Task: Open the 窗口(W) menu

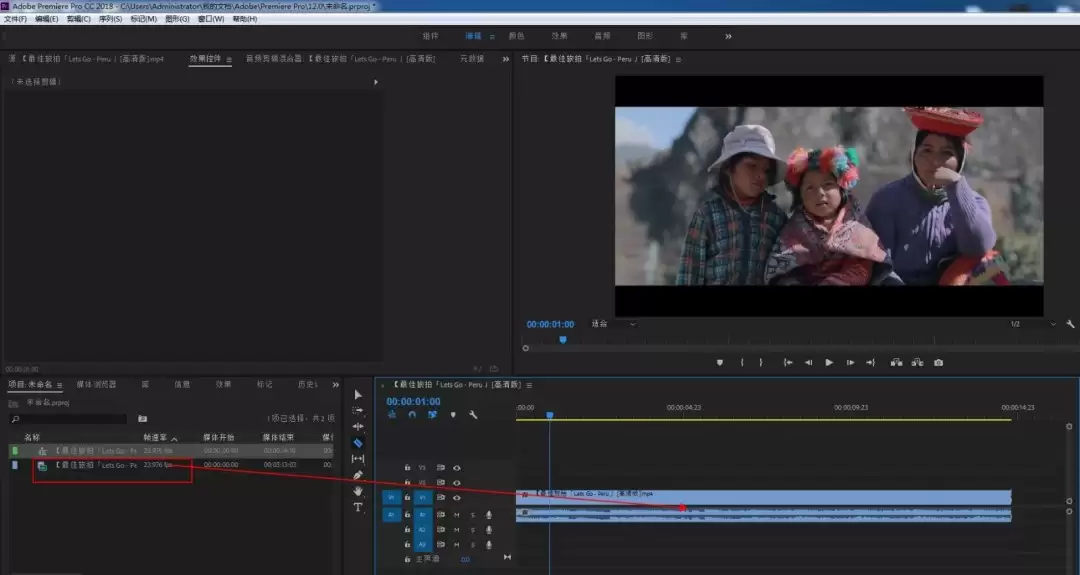Action: click(x=211, y=19)
